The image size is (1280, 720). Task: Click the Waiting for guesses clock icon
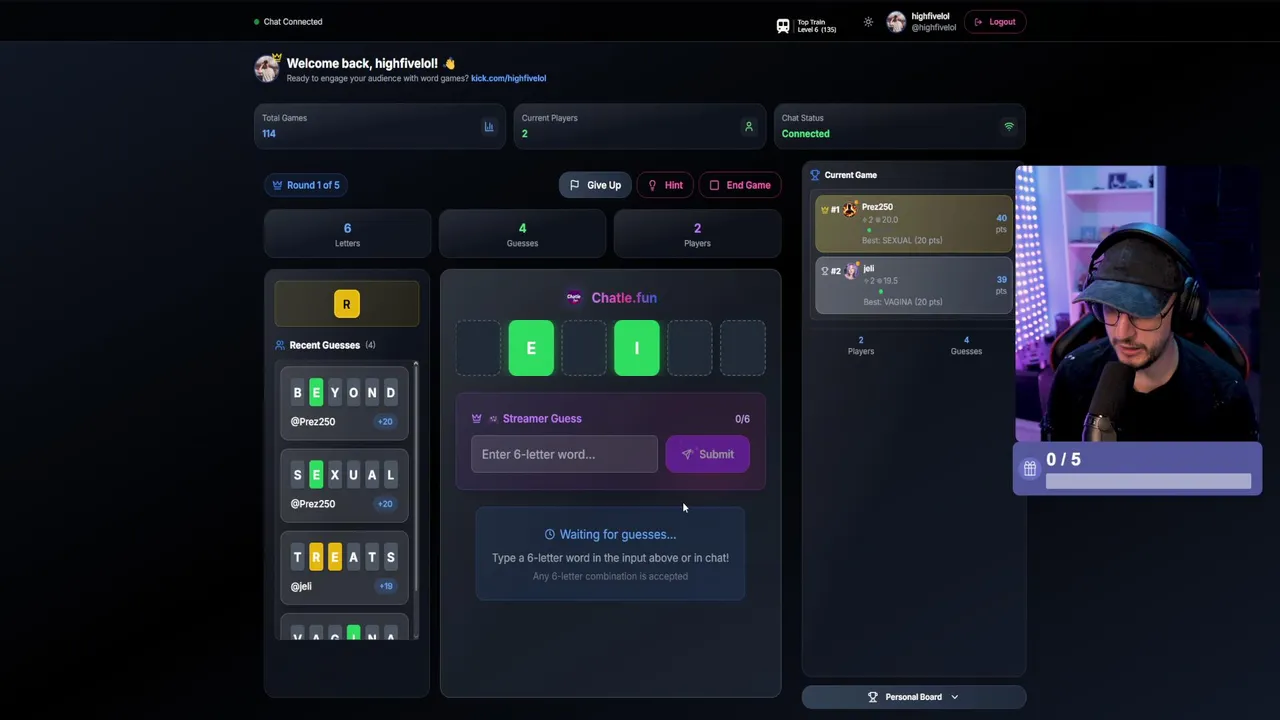550,535
